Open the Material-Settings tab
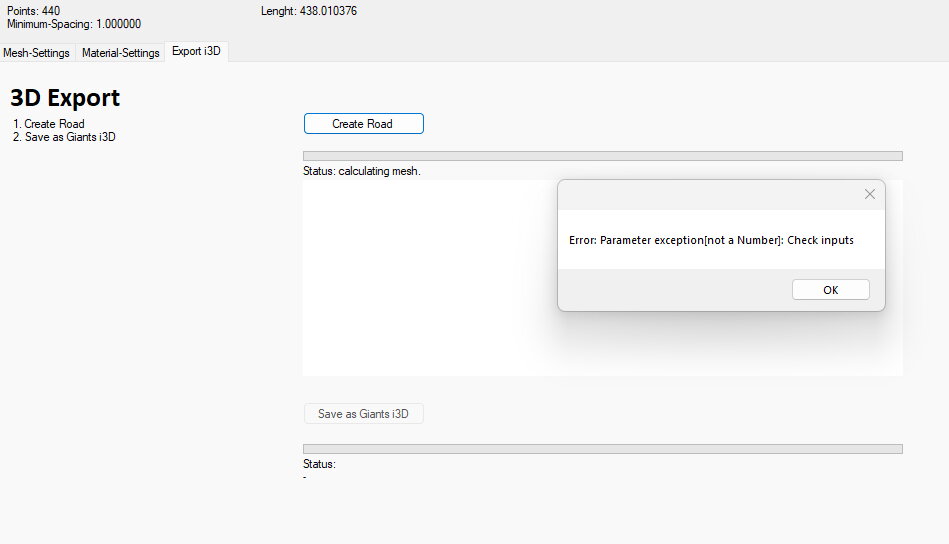The image size is (949, 544). click(x=120, y=53)
